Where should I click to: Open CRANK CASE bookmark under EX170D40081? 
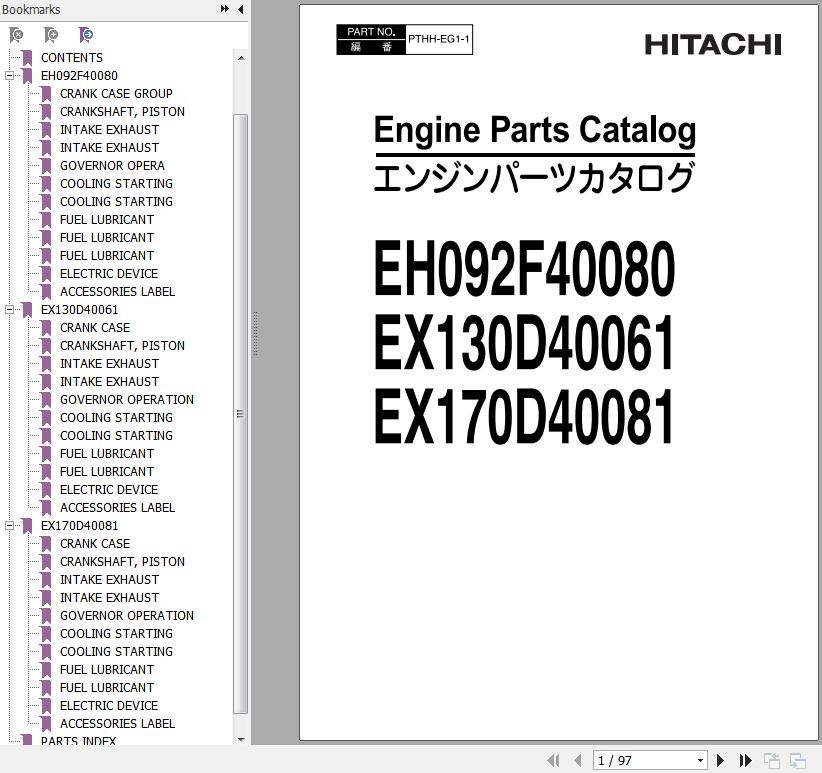coord(95,543)
